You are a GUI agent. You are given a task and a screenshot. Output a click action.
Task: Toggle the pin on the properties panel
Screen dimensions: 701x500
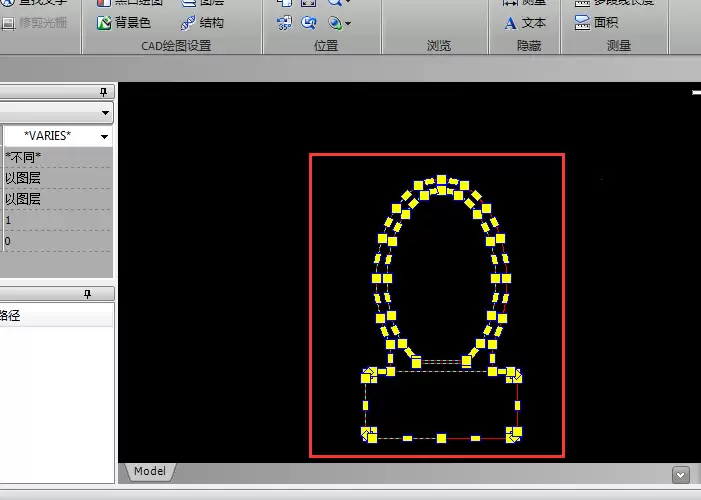pos(103,92)
